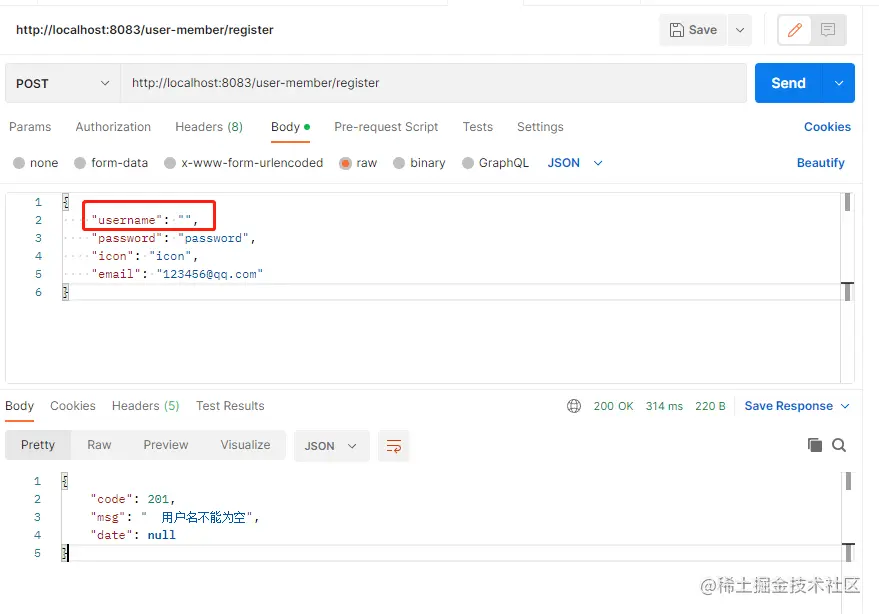This screenshot has height=614, width=879.
Task: Click the 200 OK status text
Action: (x=613, y=406)
